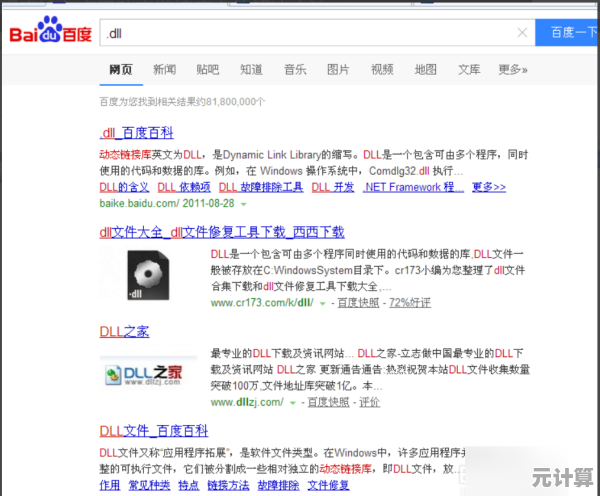Viewport: 600px width, 496px height.
Task: Click the 评价 link for DLL之家
Action: click(x=369, y=402)
